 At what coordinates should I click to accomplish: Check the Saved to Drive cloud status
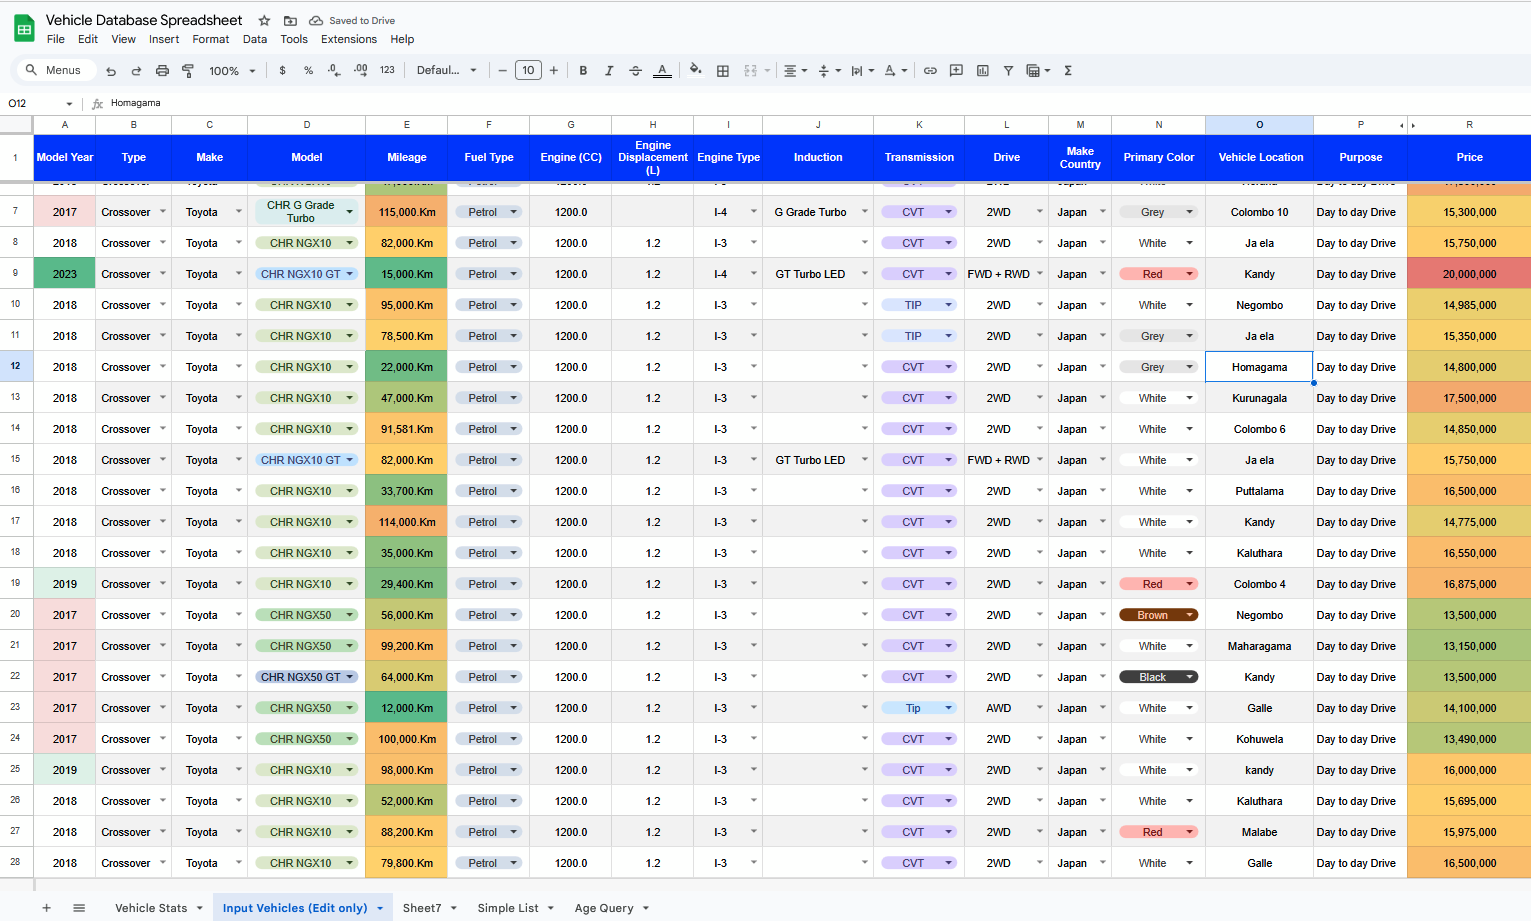(352, 20)
